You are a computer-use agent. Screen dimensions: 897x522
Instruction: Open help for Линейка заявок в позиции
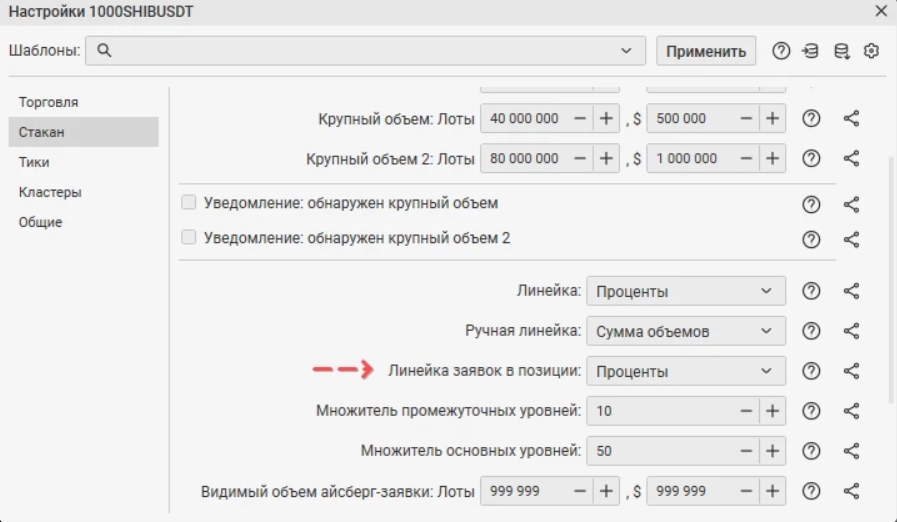pyautogui.click(x=811, y=371)
